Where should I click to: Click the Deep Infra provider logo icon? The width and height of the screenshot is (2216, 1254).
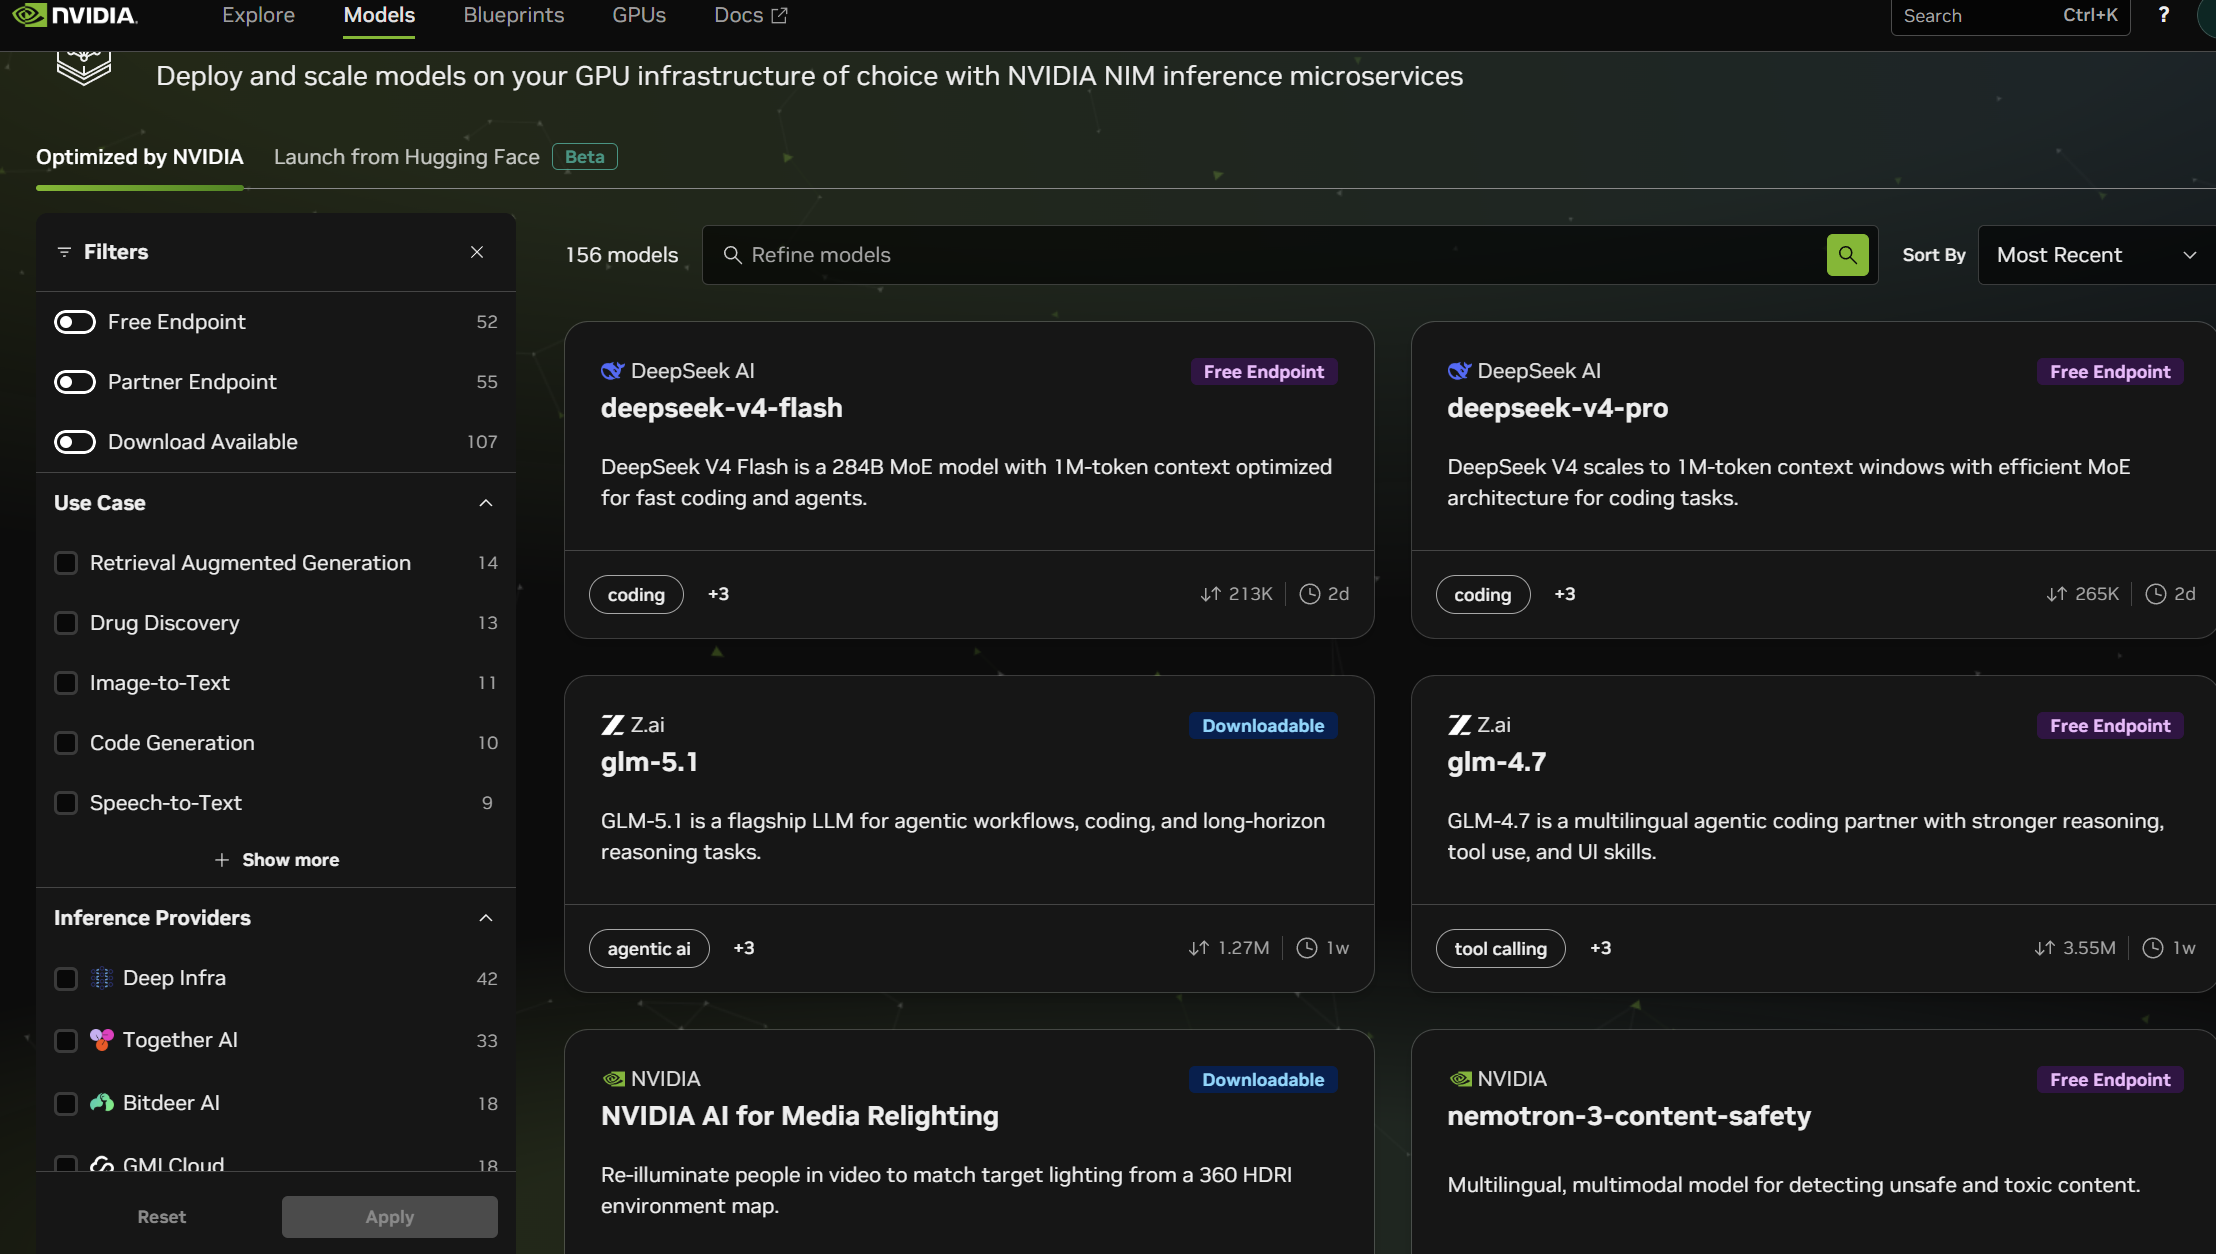tap(102, 978)
